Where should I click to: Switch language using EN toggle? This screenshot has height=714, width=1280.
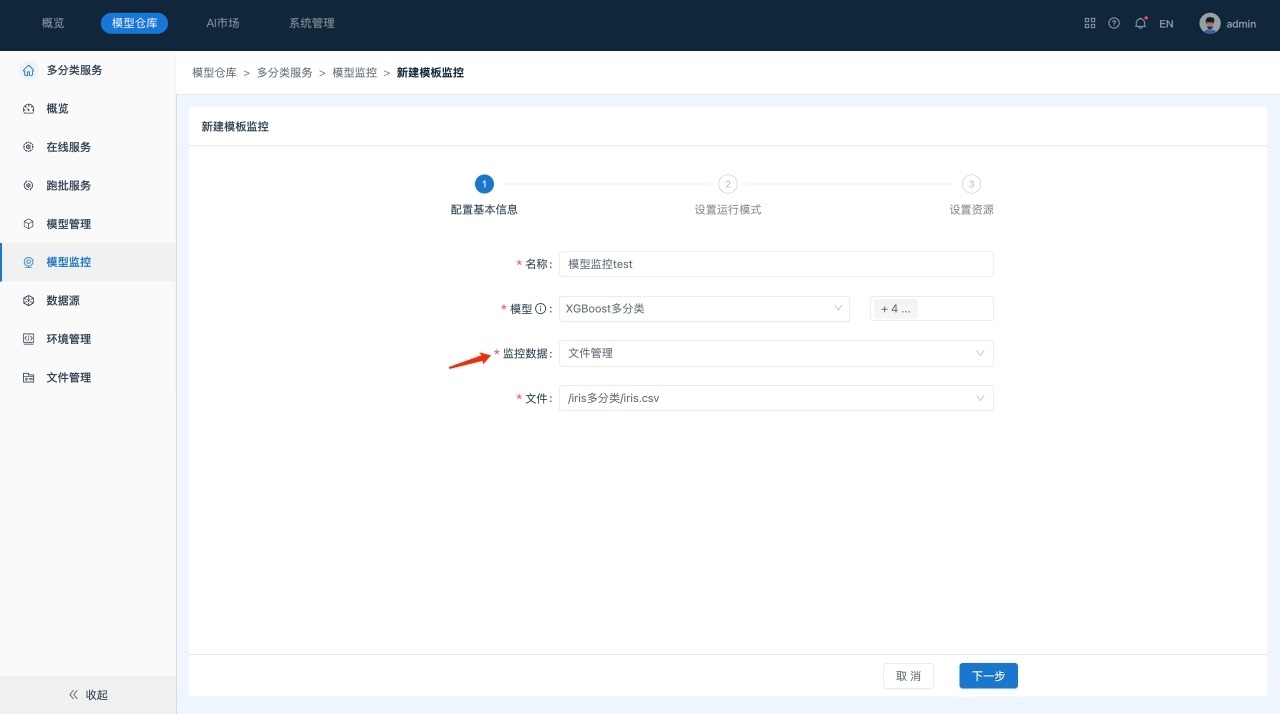[1166, 24]
